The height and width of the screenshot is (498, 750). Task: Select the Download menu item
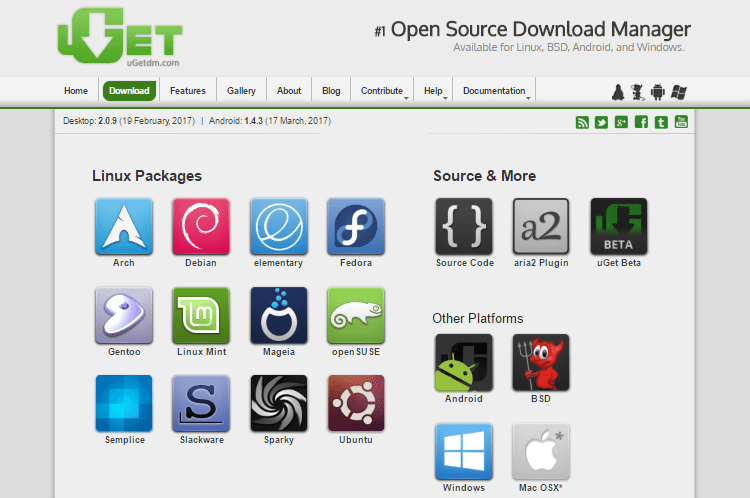pos(129,91)
